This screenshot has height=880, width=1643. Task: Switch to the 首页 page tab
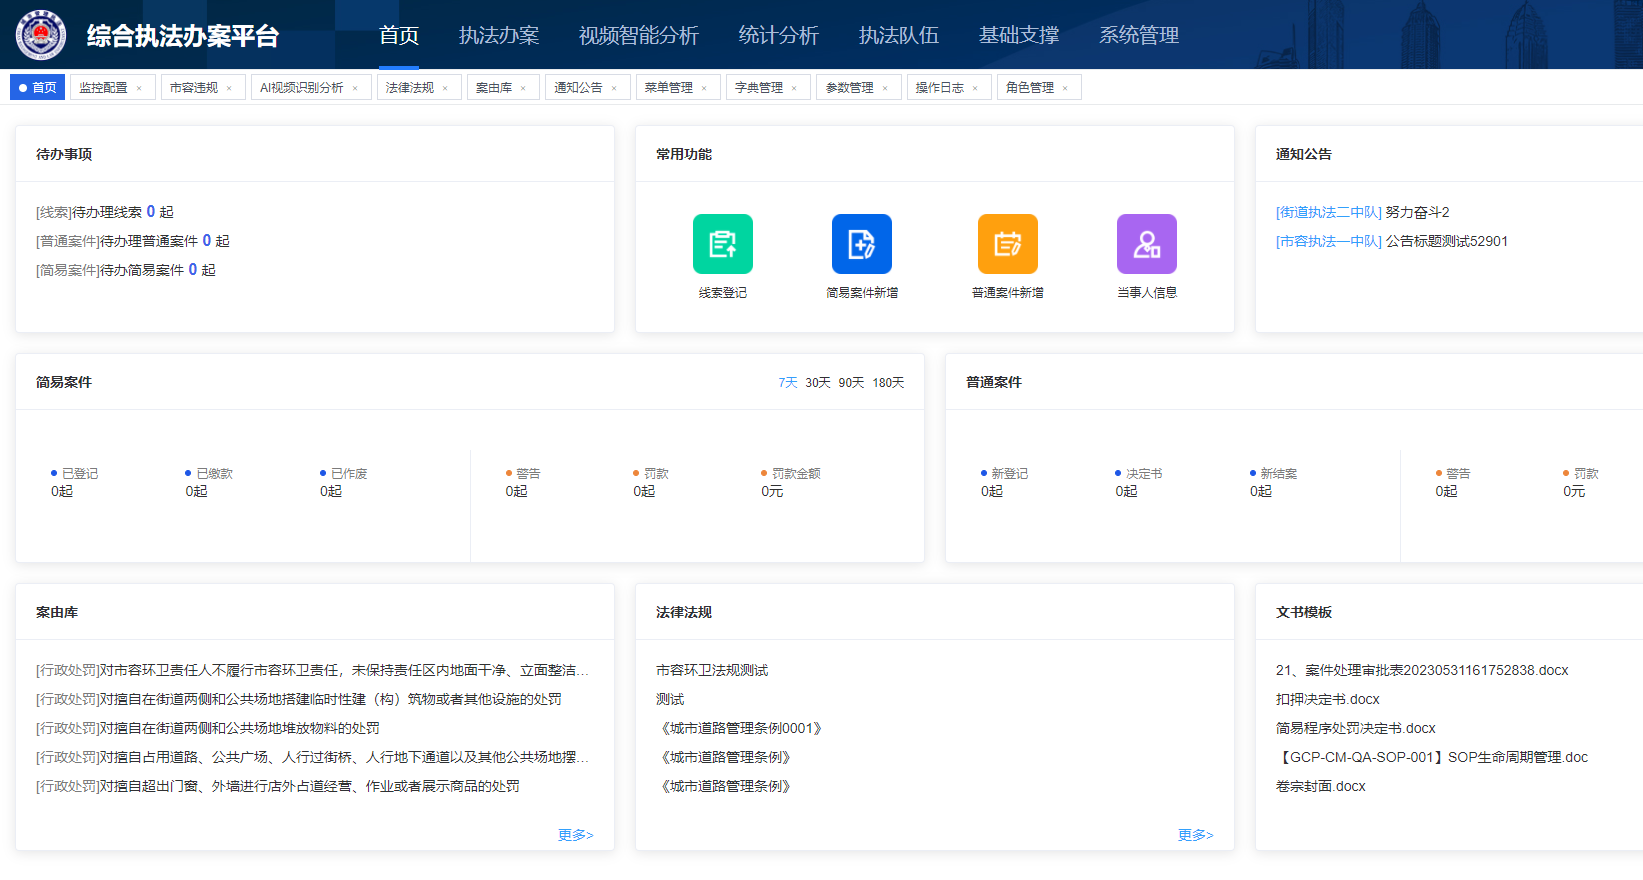click(38, 88)
